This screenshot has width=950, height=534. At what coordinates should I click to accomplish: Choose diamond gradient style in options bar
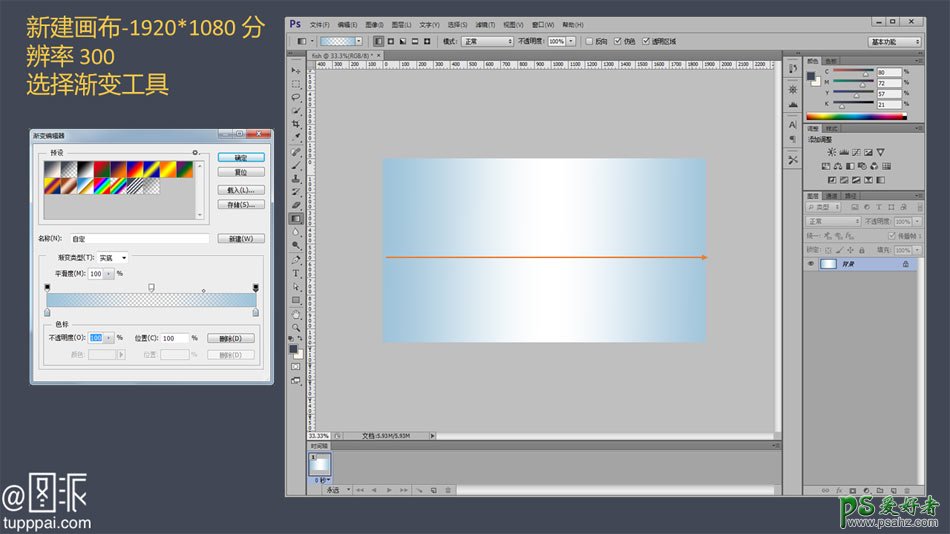pos(427,41)
